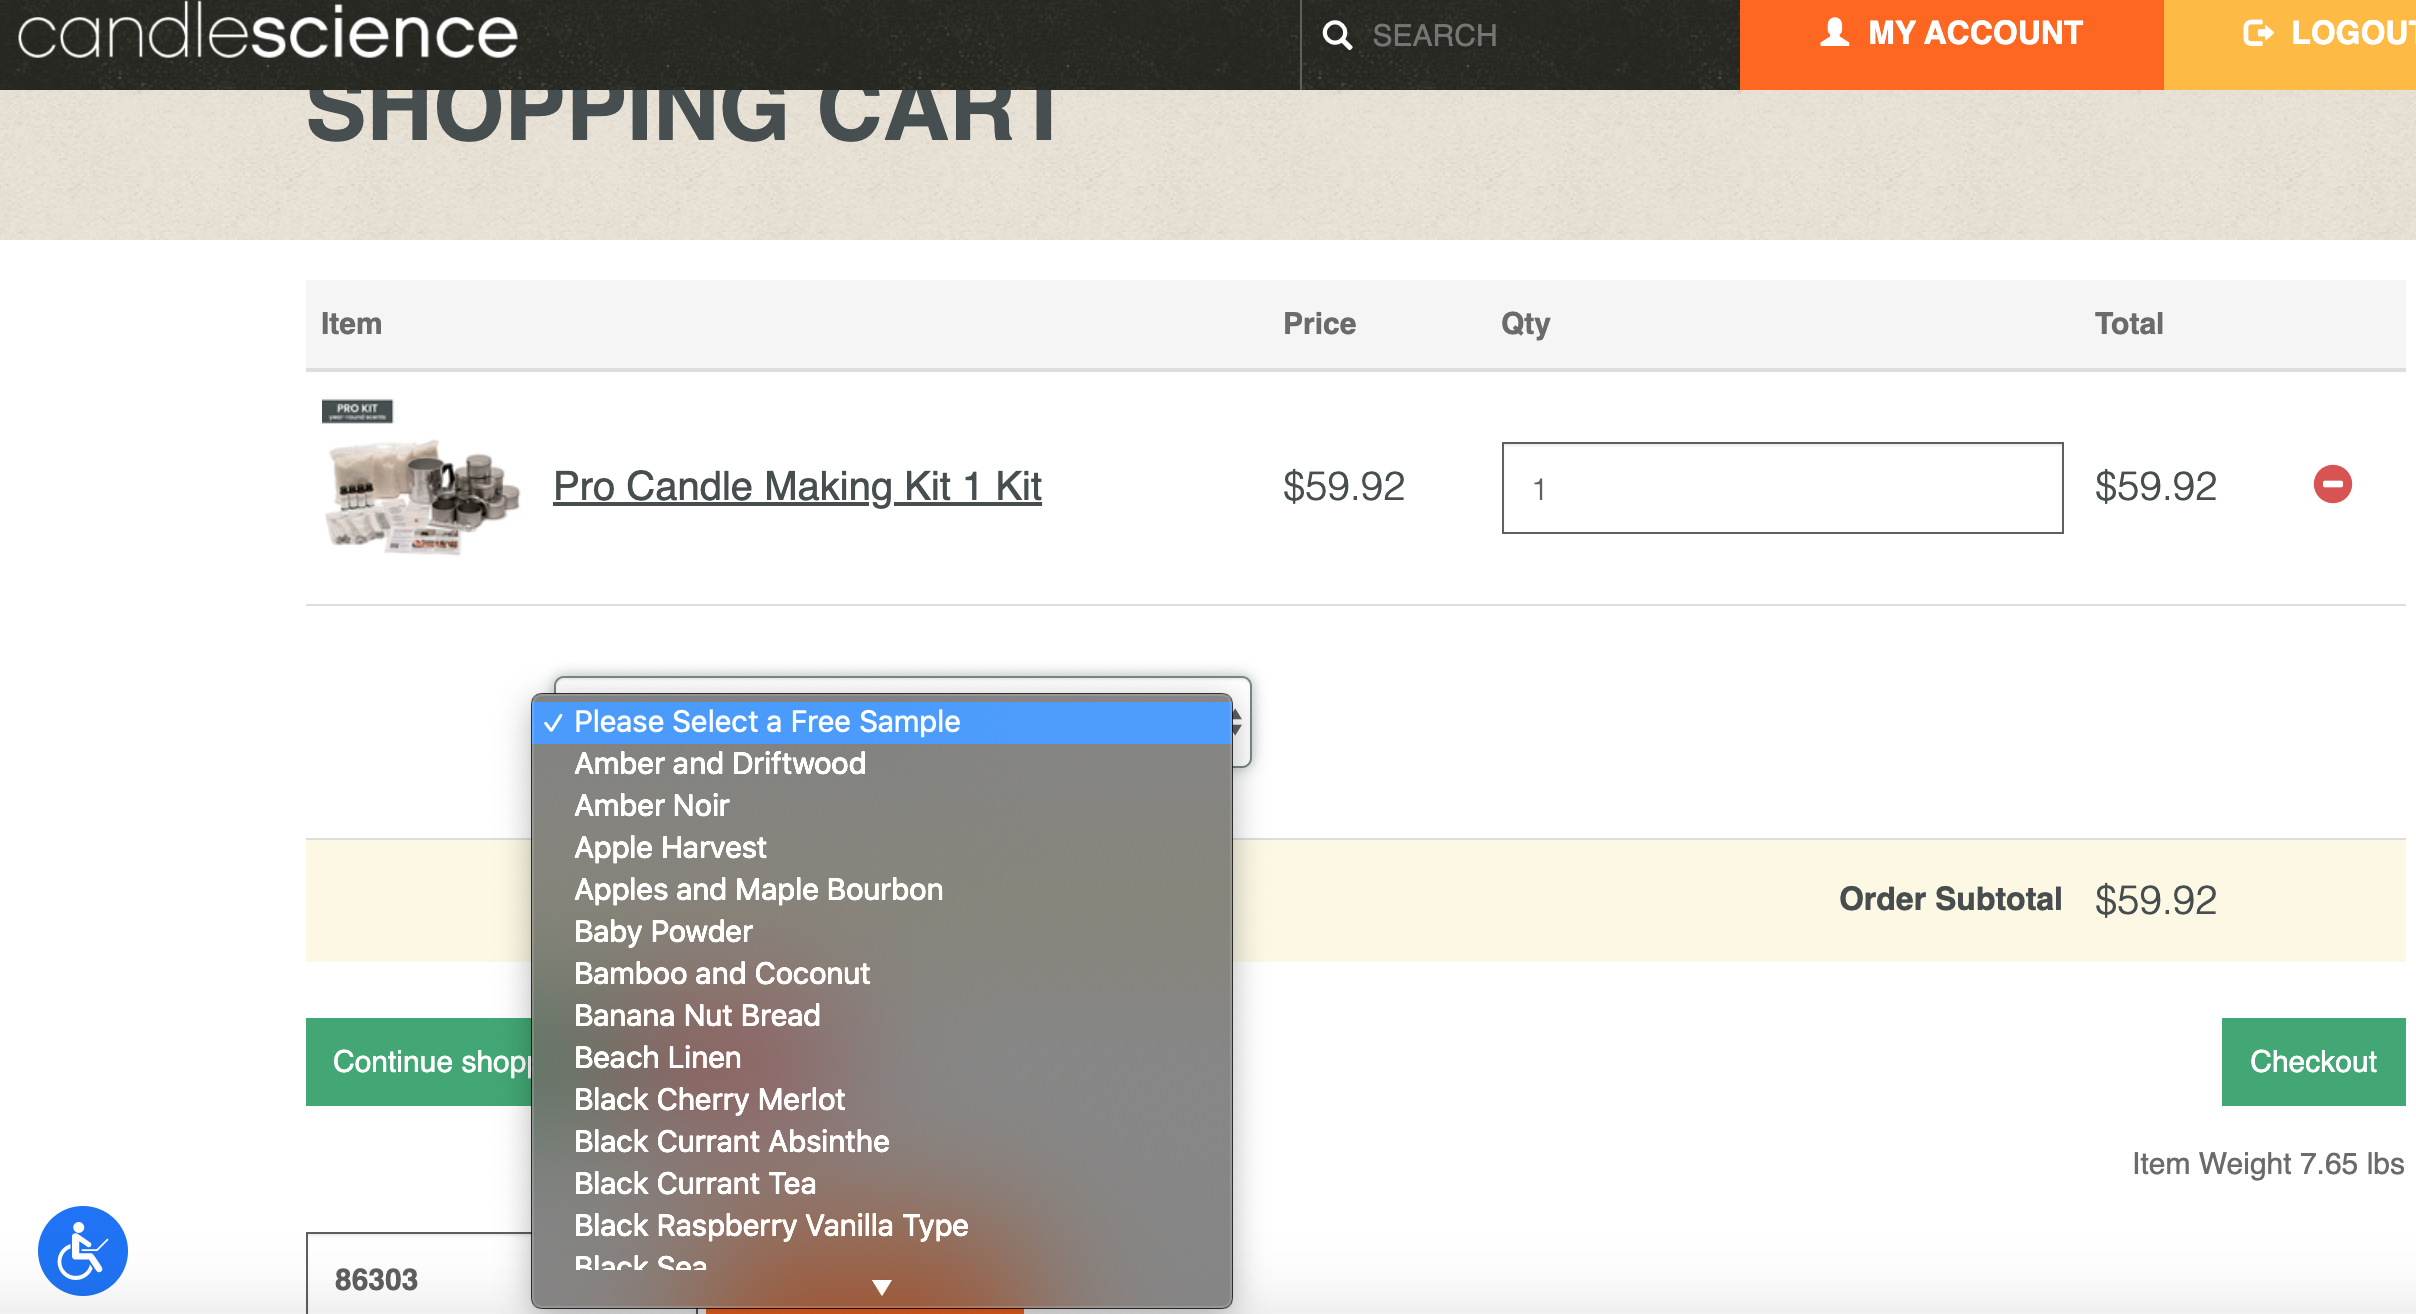Click the free sample select stepper arrows
This screenshot has width=2416, height=1314.
pyautogui.click(x=1238, y=722)
